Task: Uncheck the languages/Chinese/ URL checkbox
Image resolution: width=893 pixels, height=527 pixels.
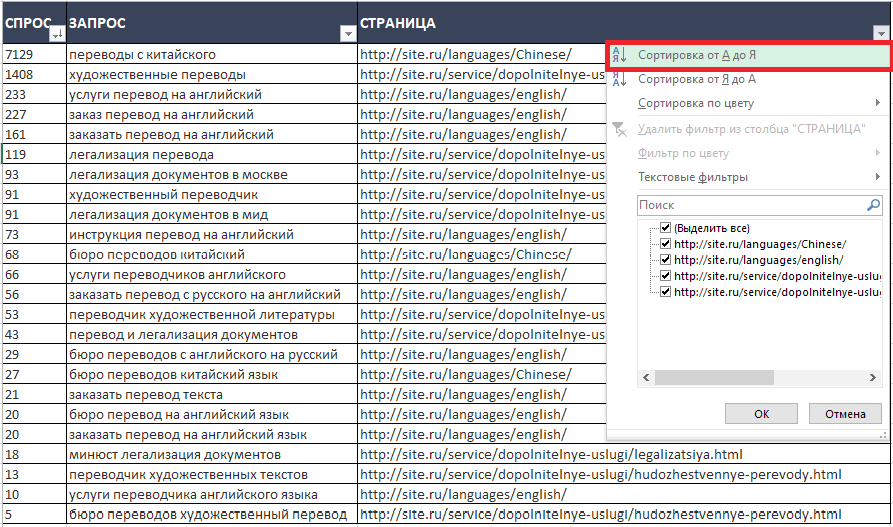Action: [665, 244]
